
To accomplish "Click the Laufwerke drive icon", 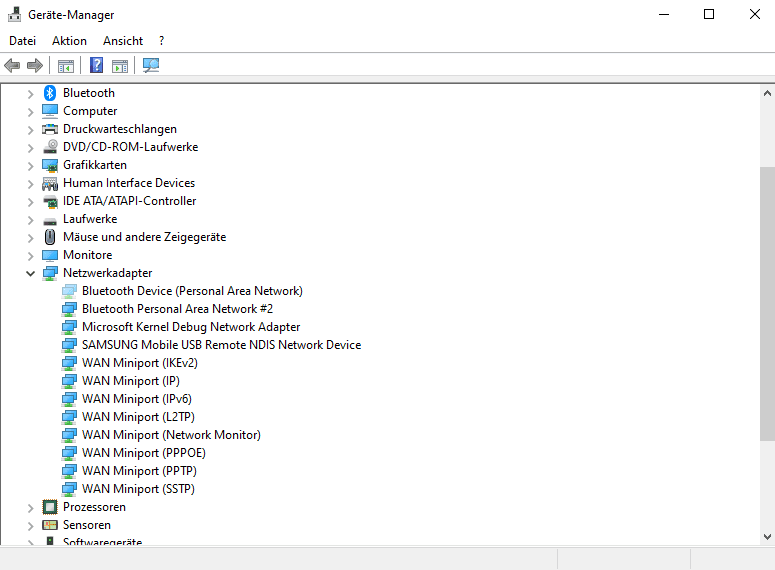I will [50, 220].
